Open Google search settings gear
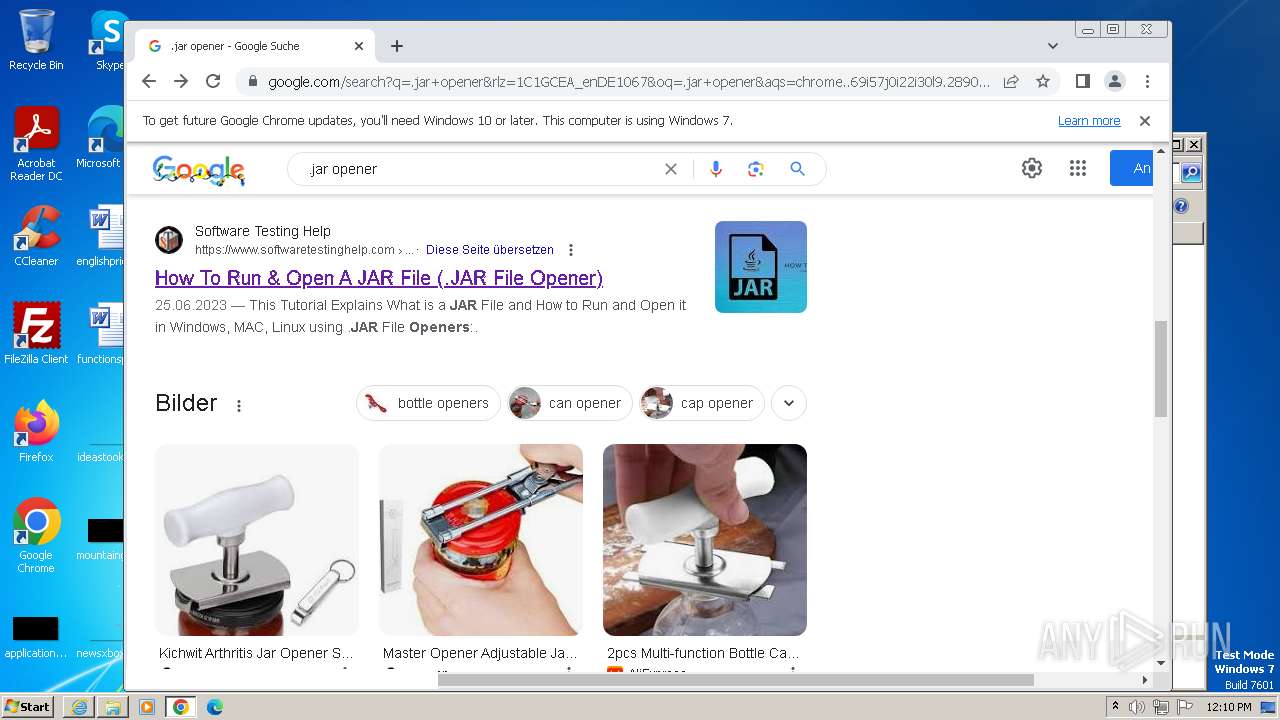1280x720 pixels. [1032, 168]
